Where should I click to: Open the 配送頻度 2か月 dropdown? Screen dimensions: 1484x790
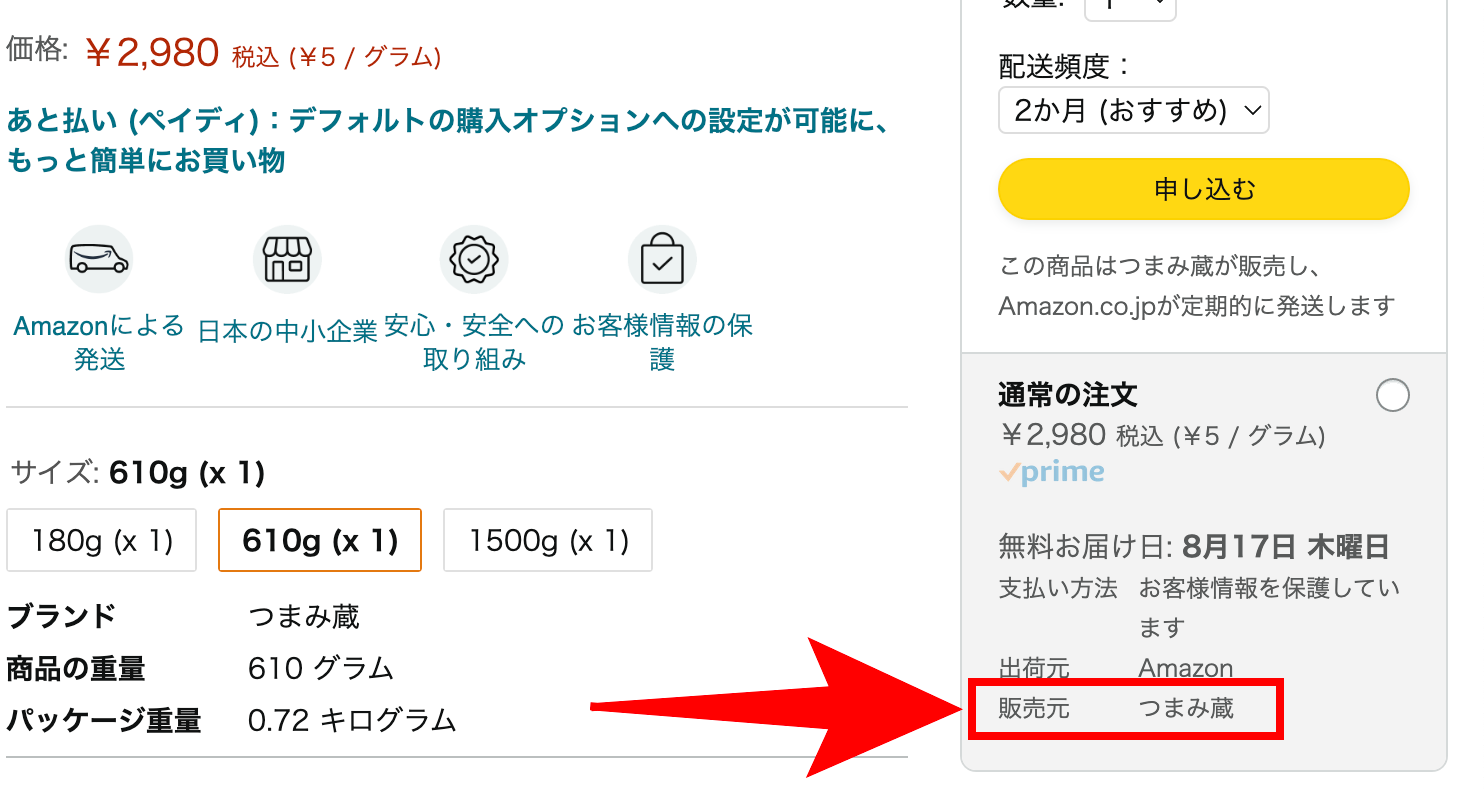(1134, 110)
